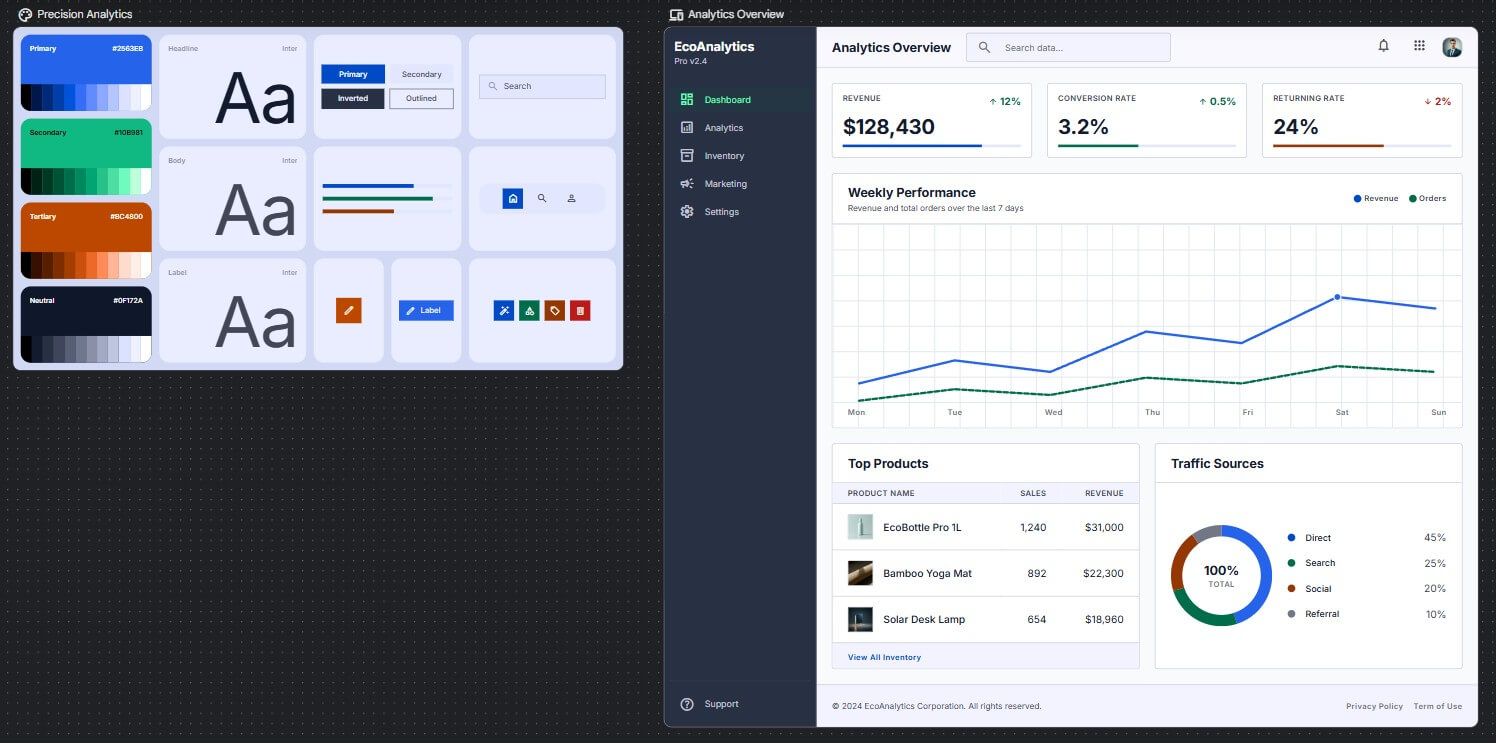This screenshot has height=743, width=1496.
Task: Select Marketing menu item label
Action: tap(726, 184)
